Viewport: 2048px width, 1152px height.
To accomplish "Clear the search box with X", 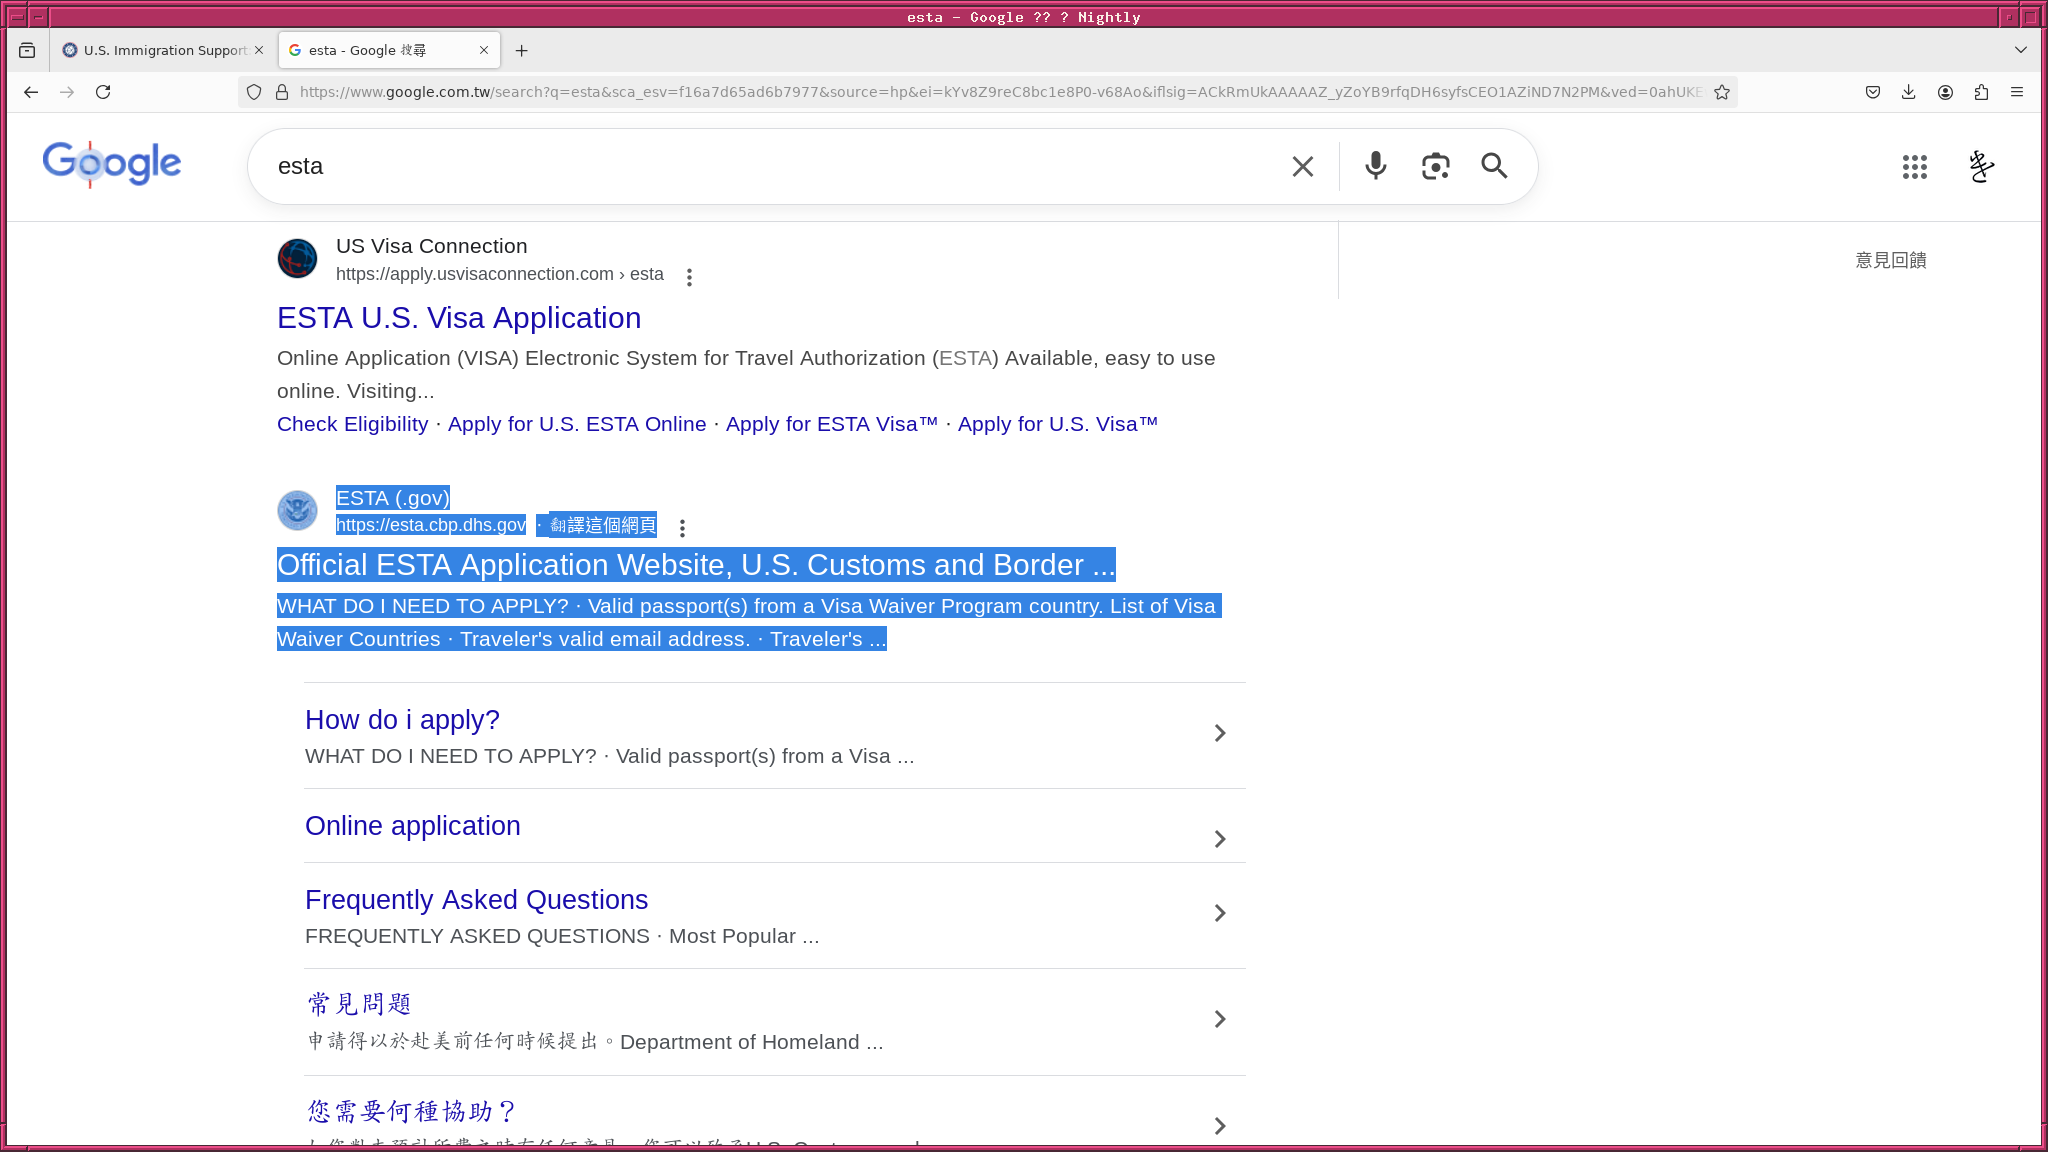I will tap(1302, 167).
